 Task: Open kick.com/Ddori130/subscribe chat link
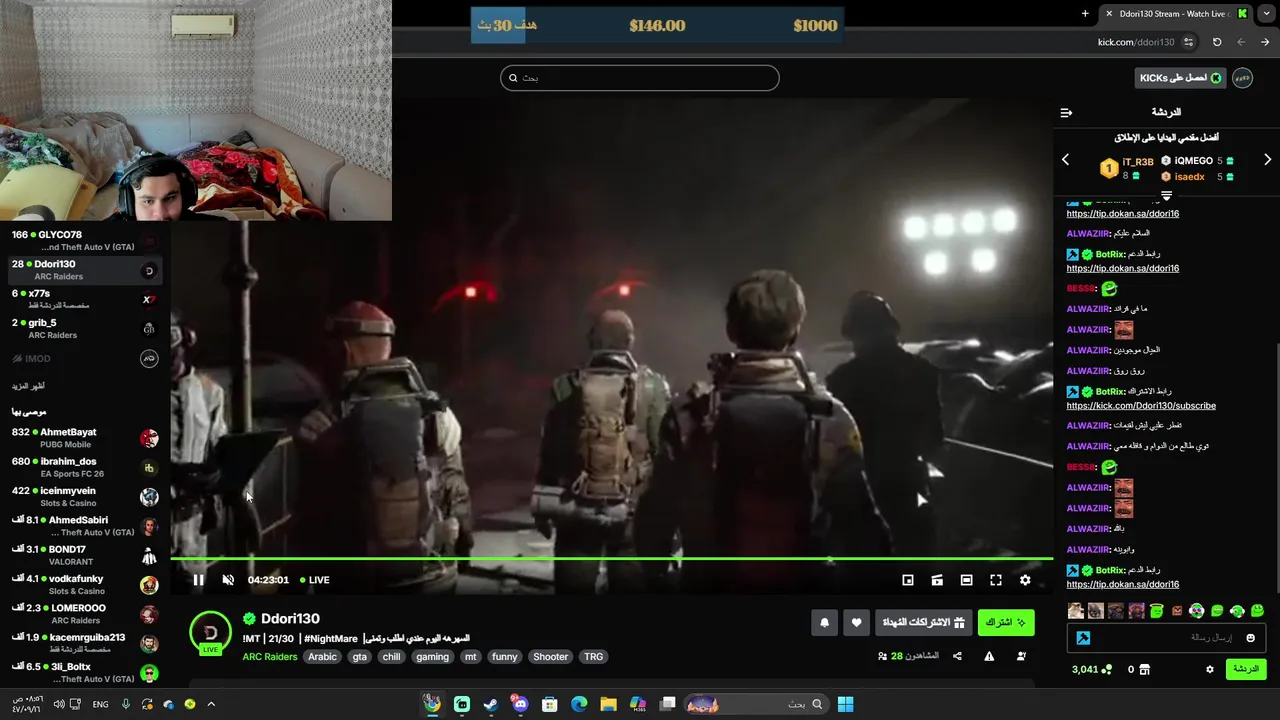1141,406
